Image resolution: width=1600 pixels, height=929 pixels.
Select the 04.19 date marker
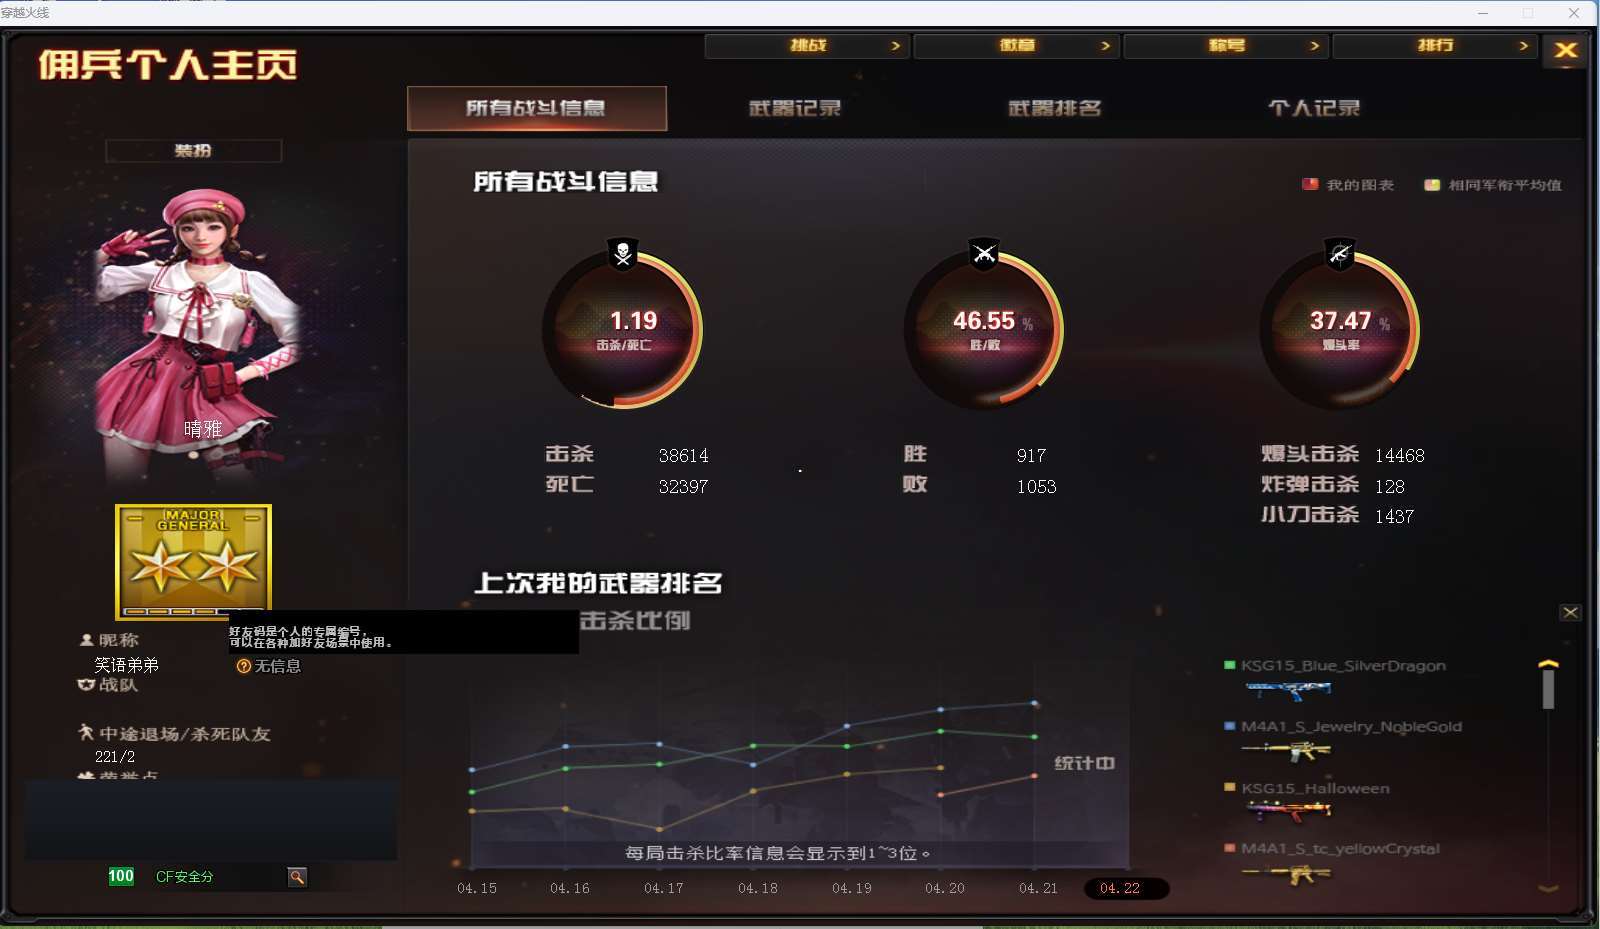[852, 888]
